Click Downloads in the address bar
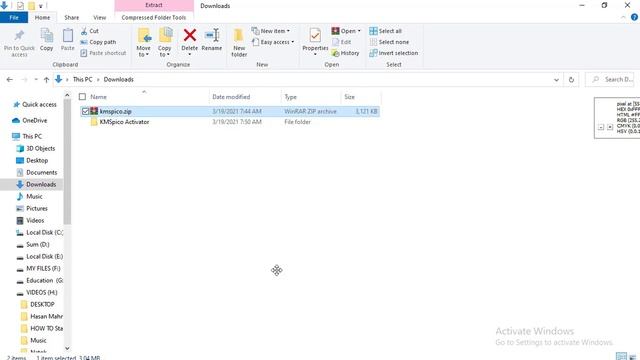Viewport: 640px width, 360px height. click(x=118, y=80)
